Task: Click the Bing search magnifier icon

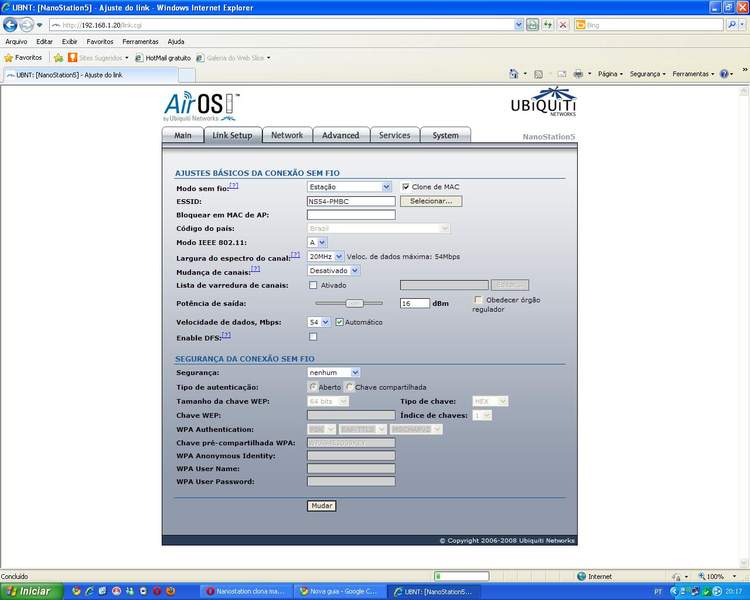Action: point(731,25)
